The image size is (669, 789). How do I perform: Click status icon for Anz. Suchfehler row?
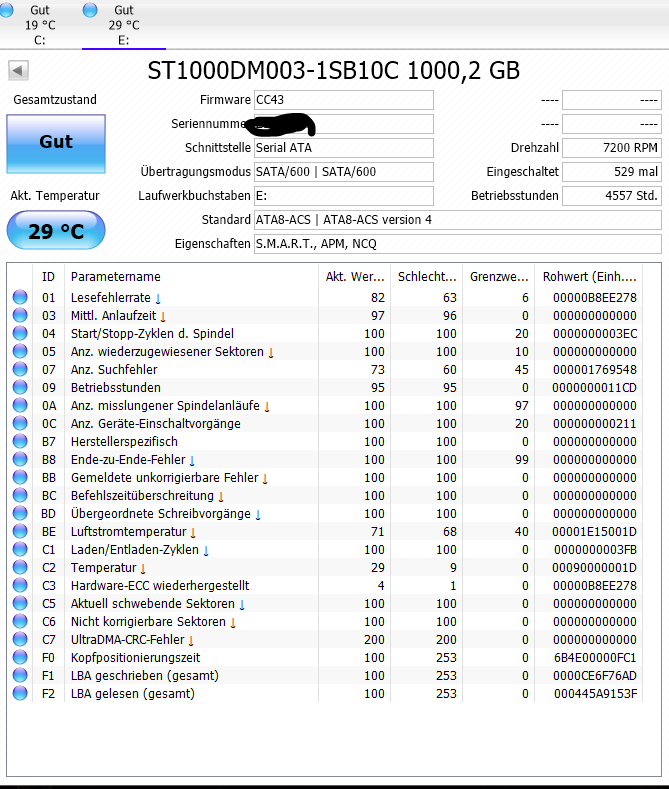(20, 369)
